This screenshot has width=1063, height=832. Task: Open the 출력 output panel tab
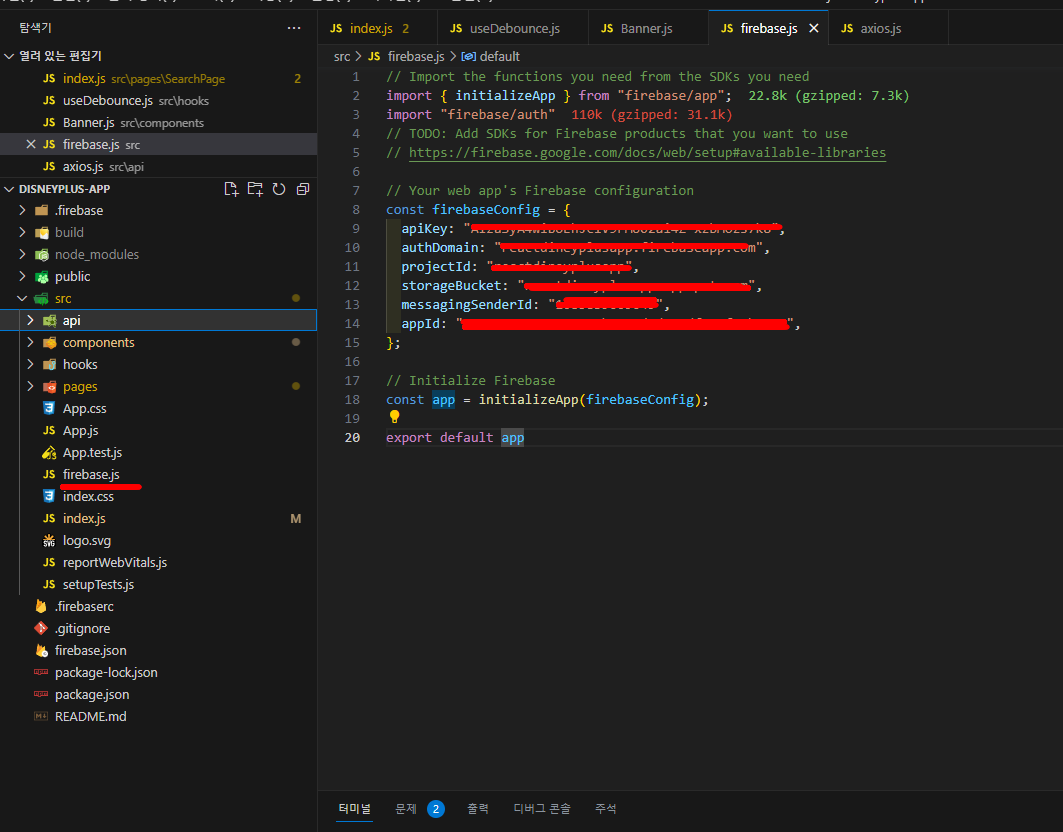click(x=477, y=808)
